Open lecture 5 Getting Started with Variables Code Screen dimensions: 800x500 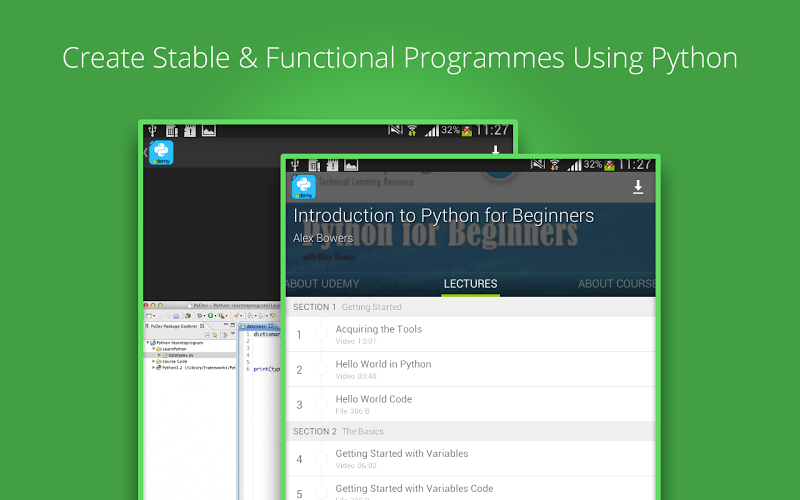(470, 489)
